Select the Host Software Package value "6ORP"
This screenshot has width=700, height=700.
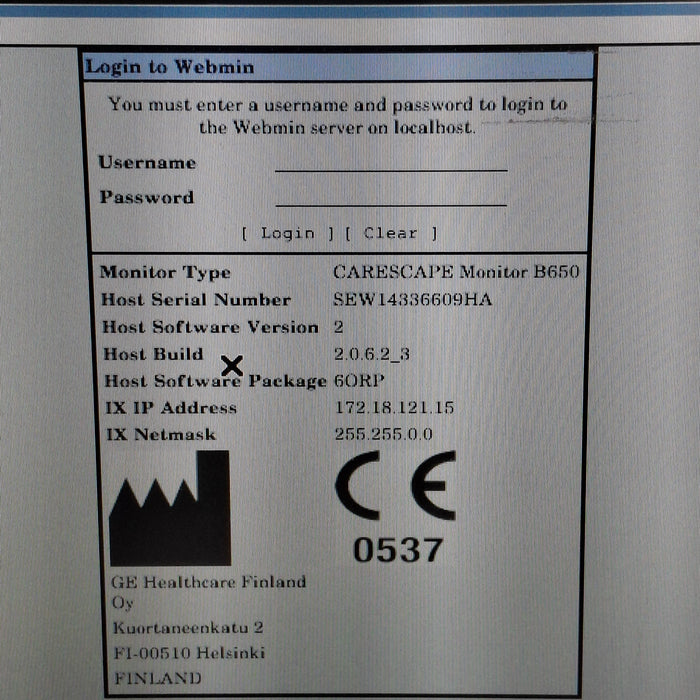359,381
